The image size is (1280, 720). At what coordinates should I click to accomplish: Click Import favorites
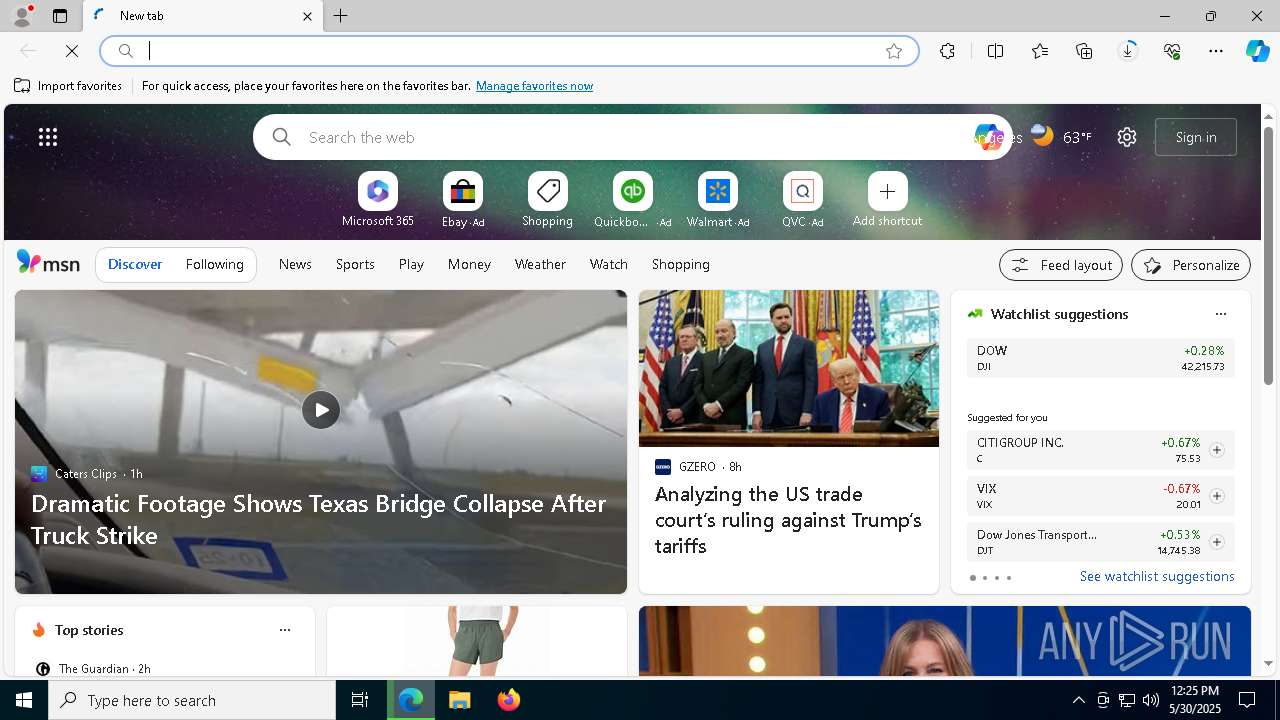[x=68, y=86]
